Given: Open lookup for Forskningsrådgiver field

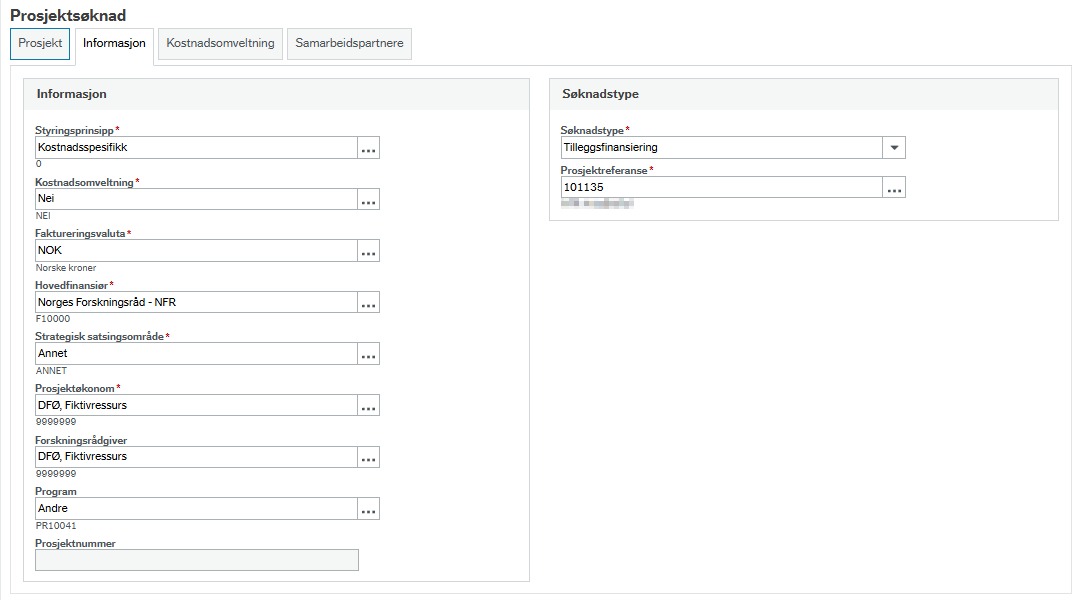Looking at the screenshot, I should 368,457.
